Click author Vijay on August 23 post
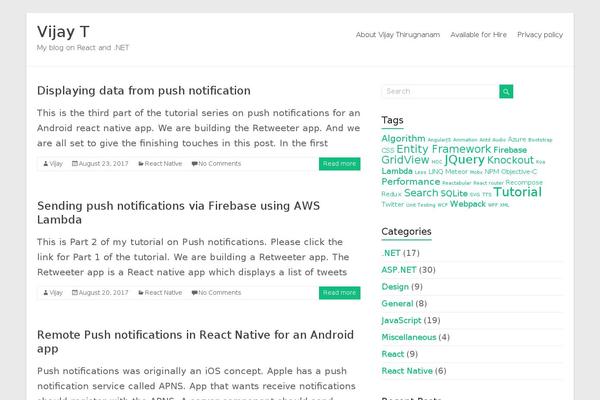This screenshot has height=400, width=600. pyautogui.click(x=56, y=164)
